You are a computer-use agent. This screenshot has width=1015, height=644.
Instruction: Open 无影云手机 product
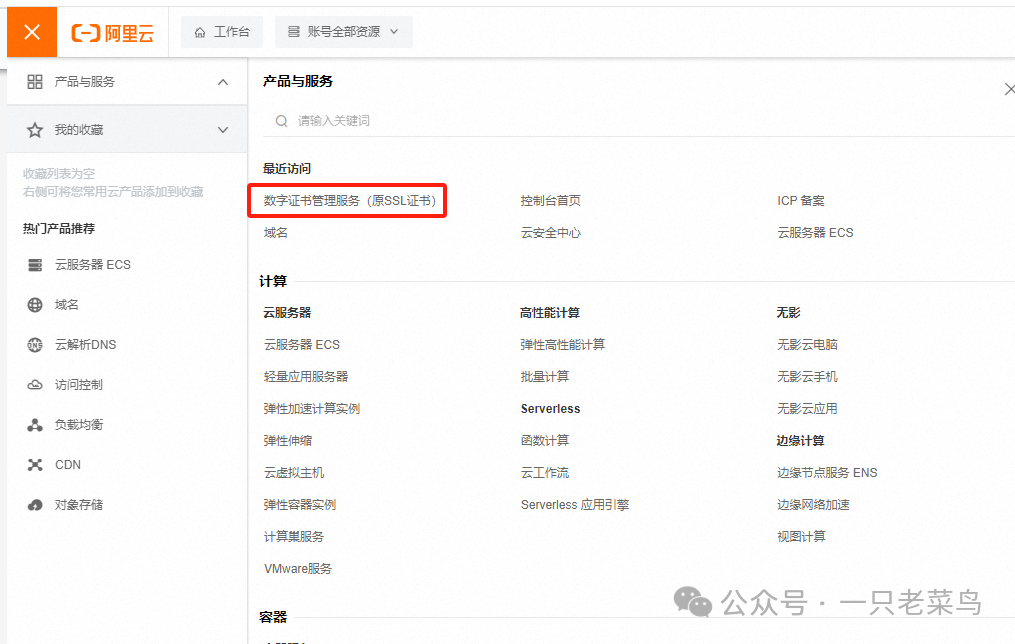pyautogui.click(x=807, y=377)
